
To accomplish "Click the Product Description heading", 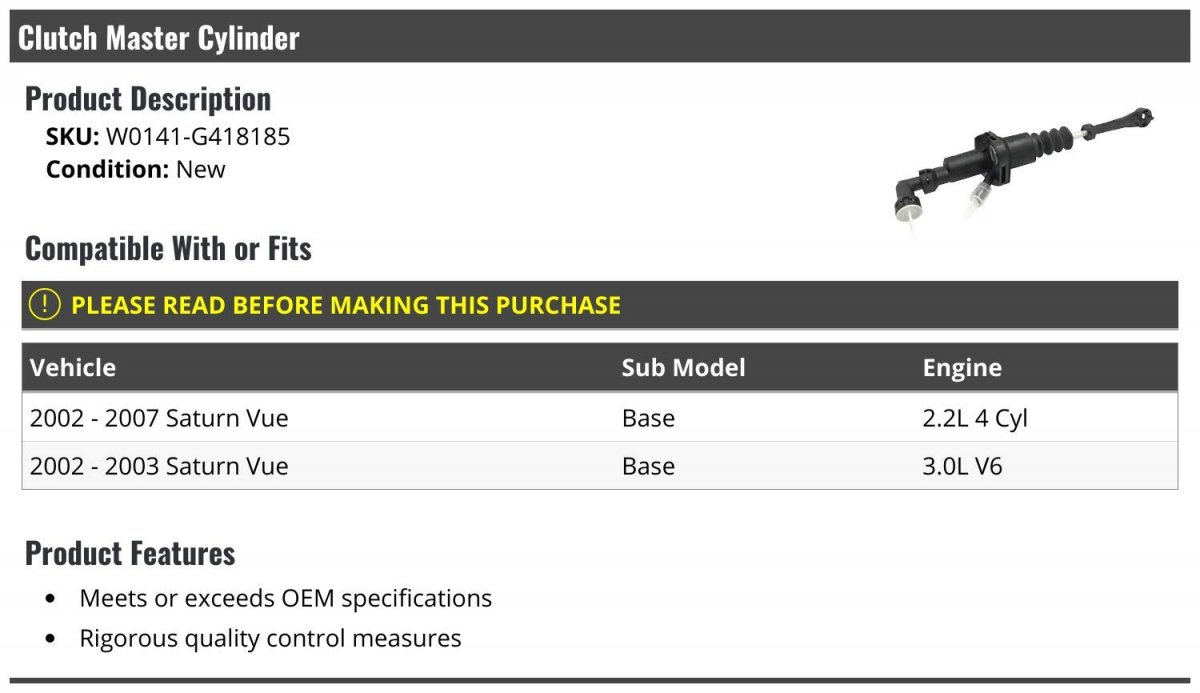I will (x=148, y=99).
